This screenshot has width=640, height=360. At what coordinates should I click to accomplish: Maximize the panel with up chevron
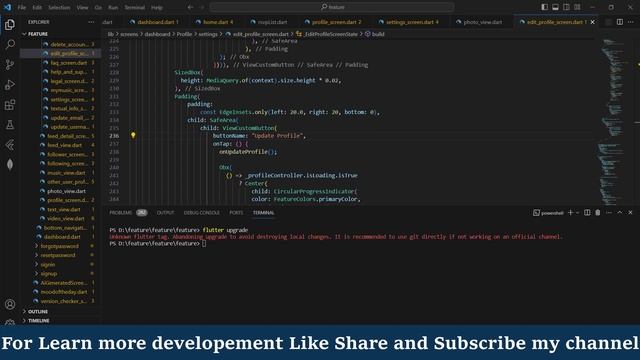[x=620, y=213]
